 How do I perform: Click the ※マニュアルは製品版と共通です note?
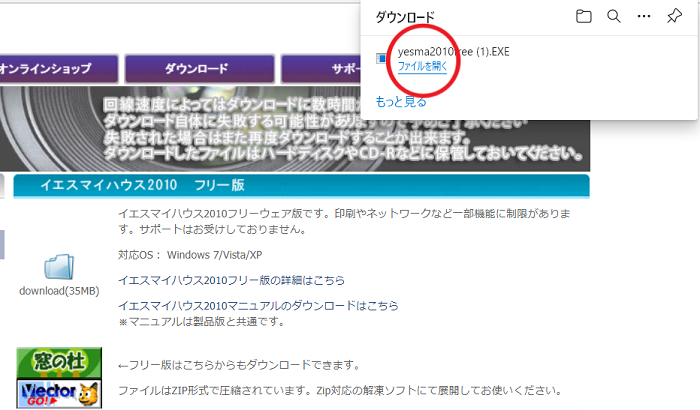pos(201,322)
